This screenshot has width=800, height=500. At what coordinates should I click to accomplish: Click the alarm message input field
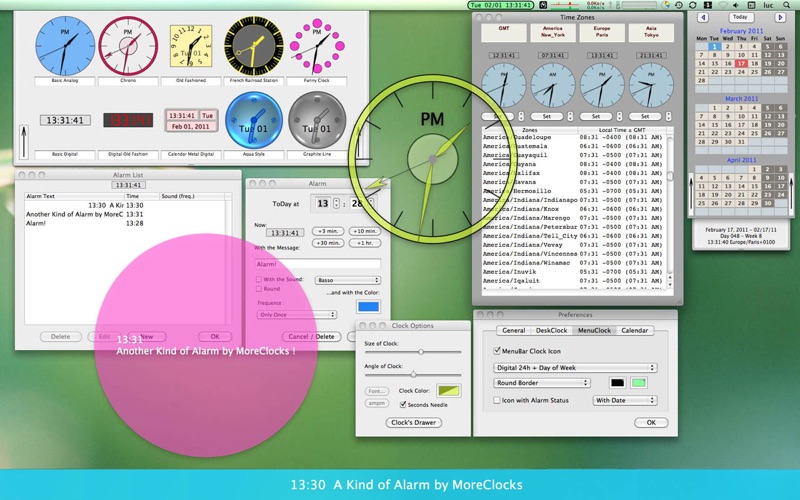click(x=318, y=264)
